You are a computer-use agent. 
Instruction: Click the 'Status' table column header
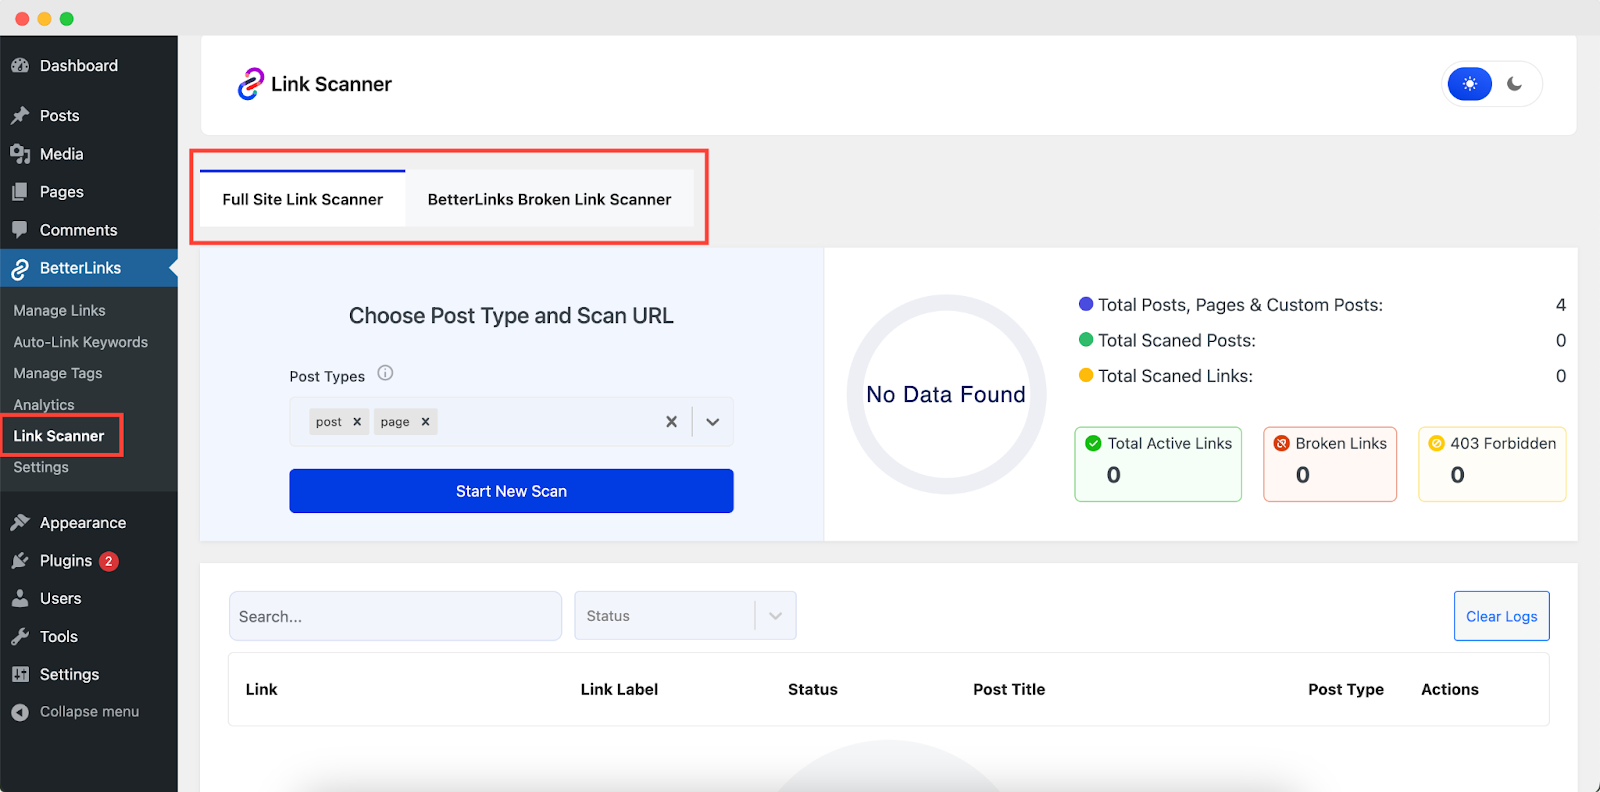click(813, 690)
